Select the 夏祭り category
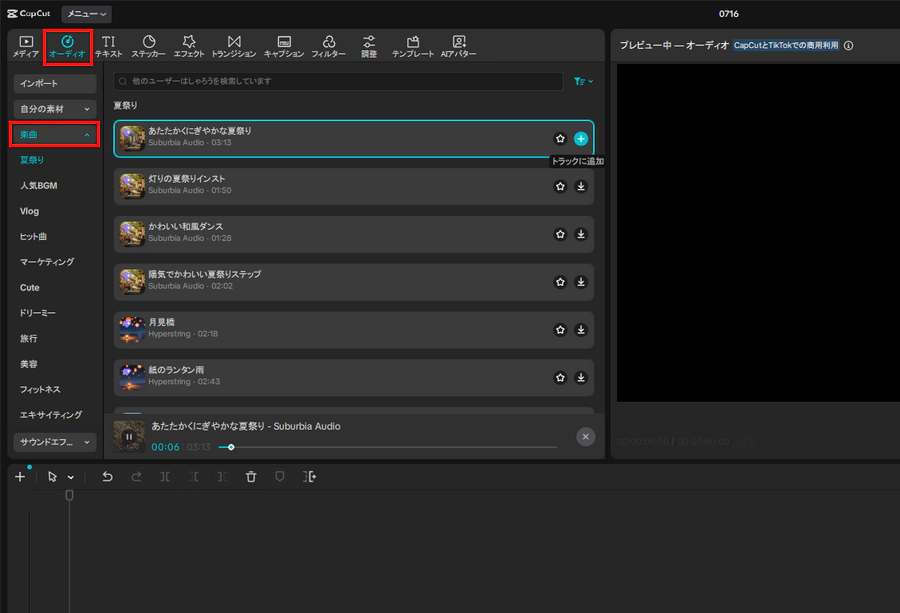900x613 pixels. 32,160
